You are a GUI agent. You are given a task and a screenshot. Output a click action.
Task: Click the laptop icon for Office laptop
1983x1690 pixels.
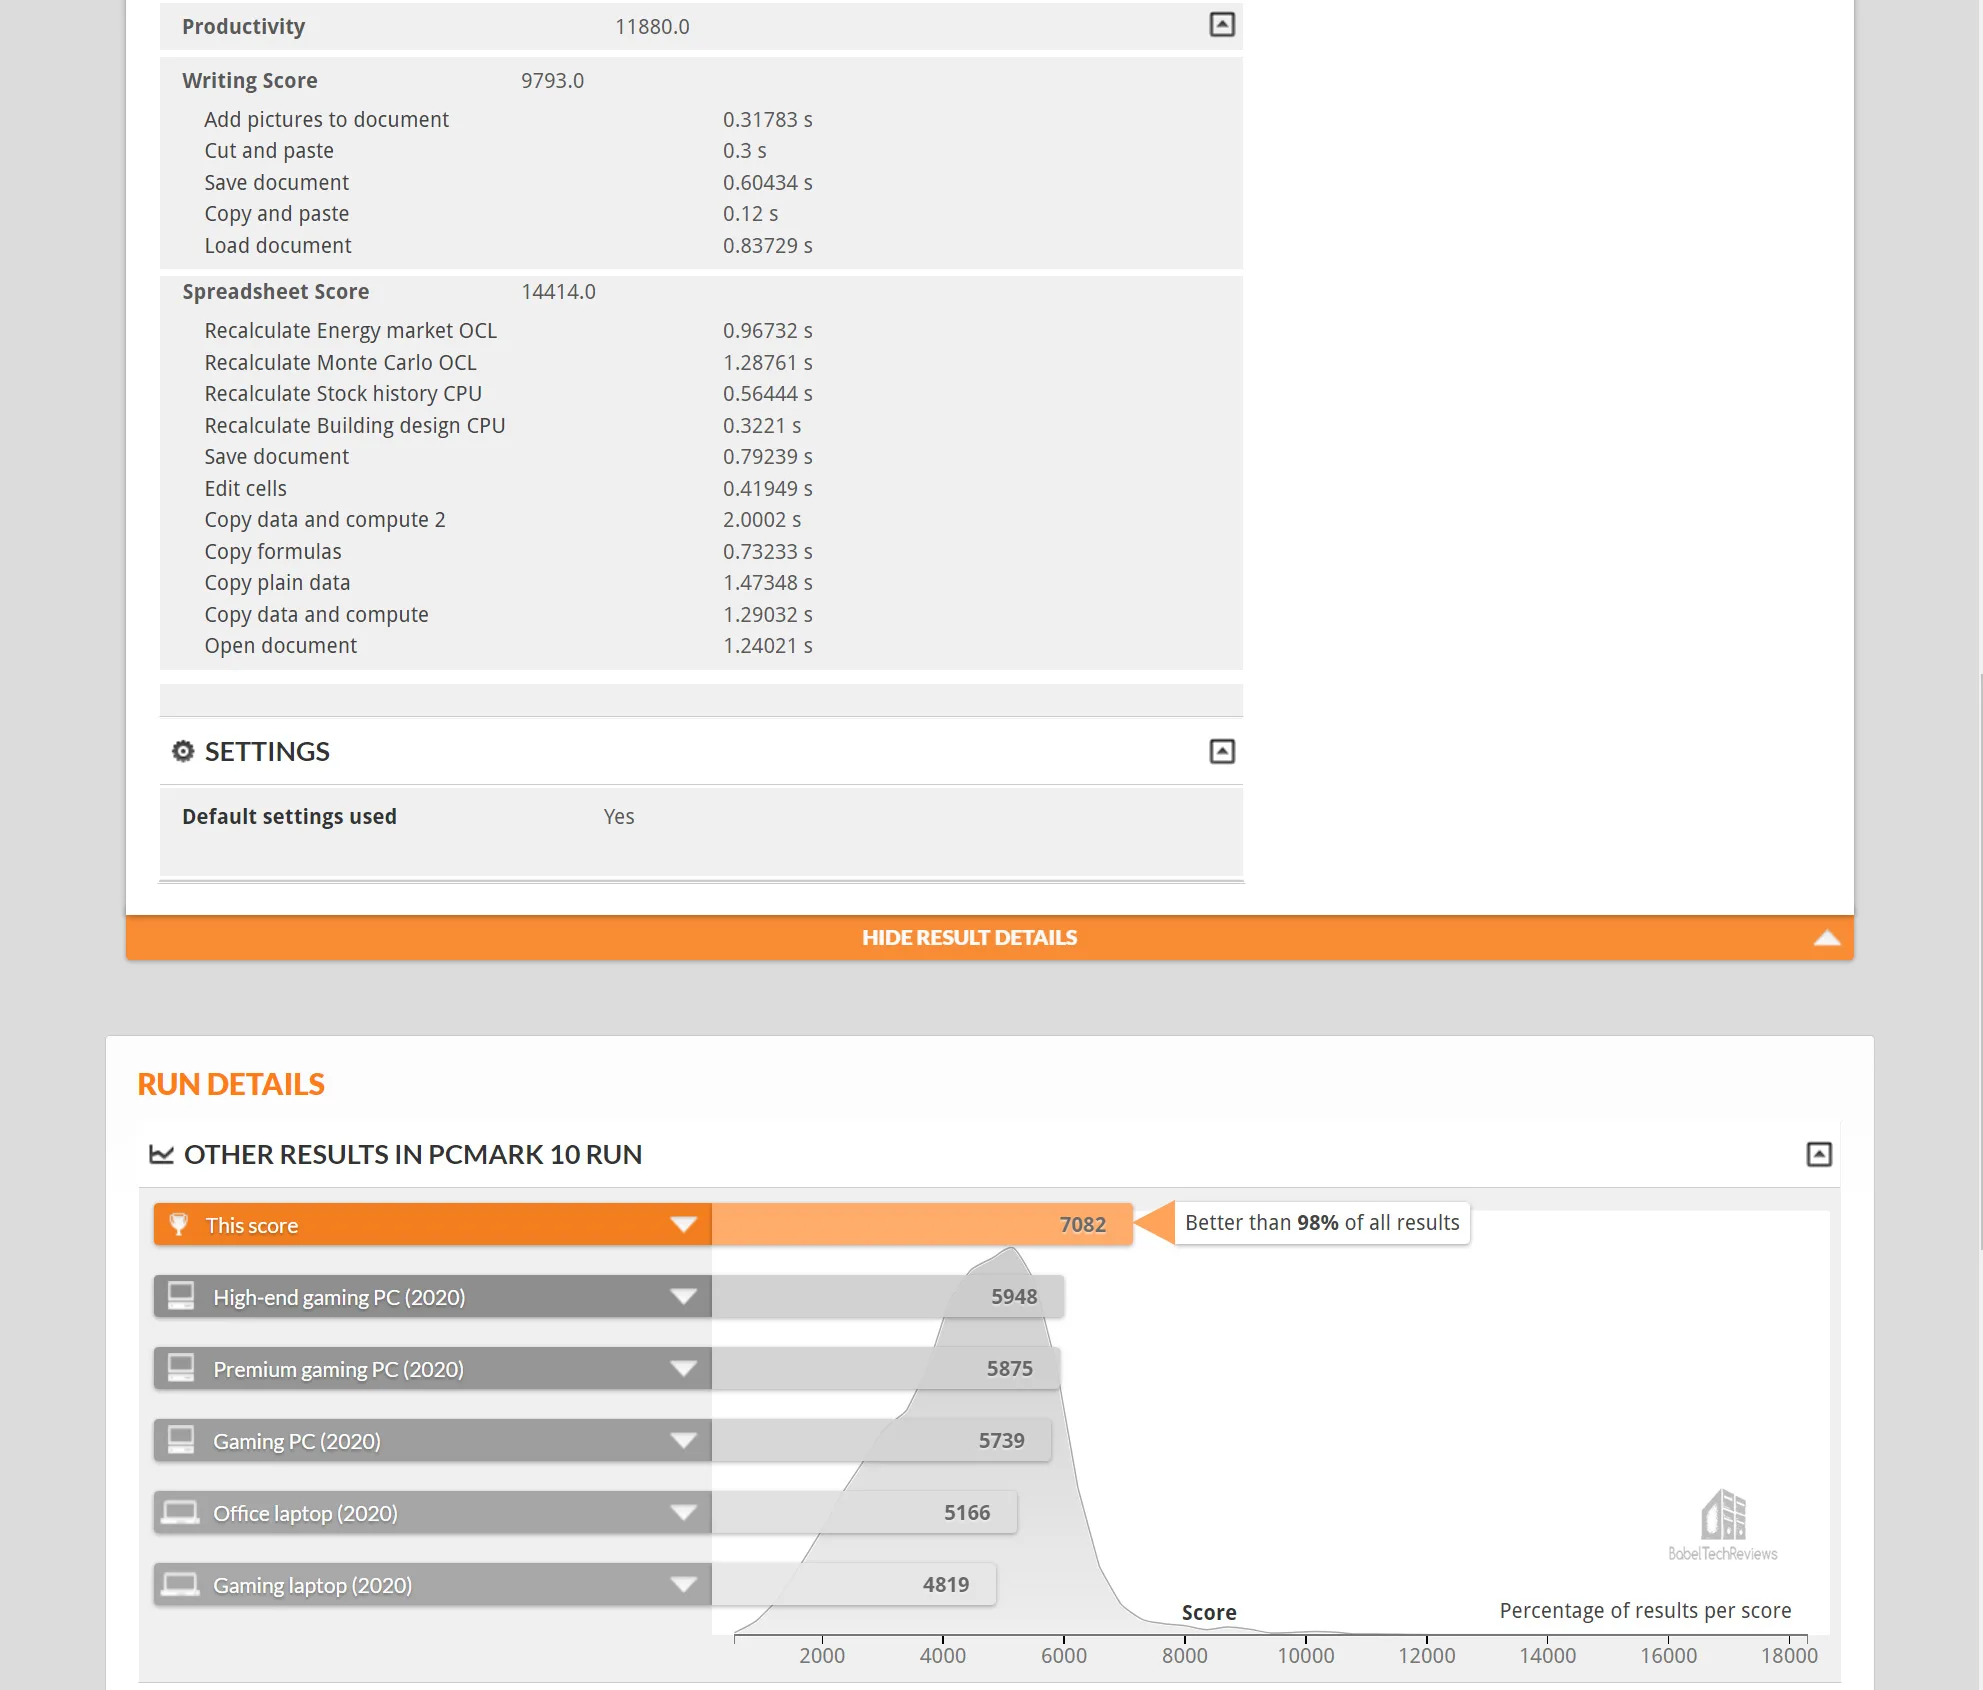(x=181, y=1512)
